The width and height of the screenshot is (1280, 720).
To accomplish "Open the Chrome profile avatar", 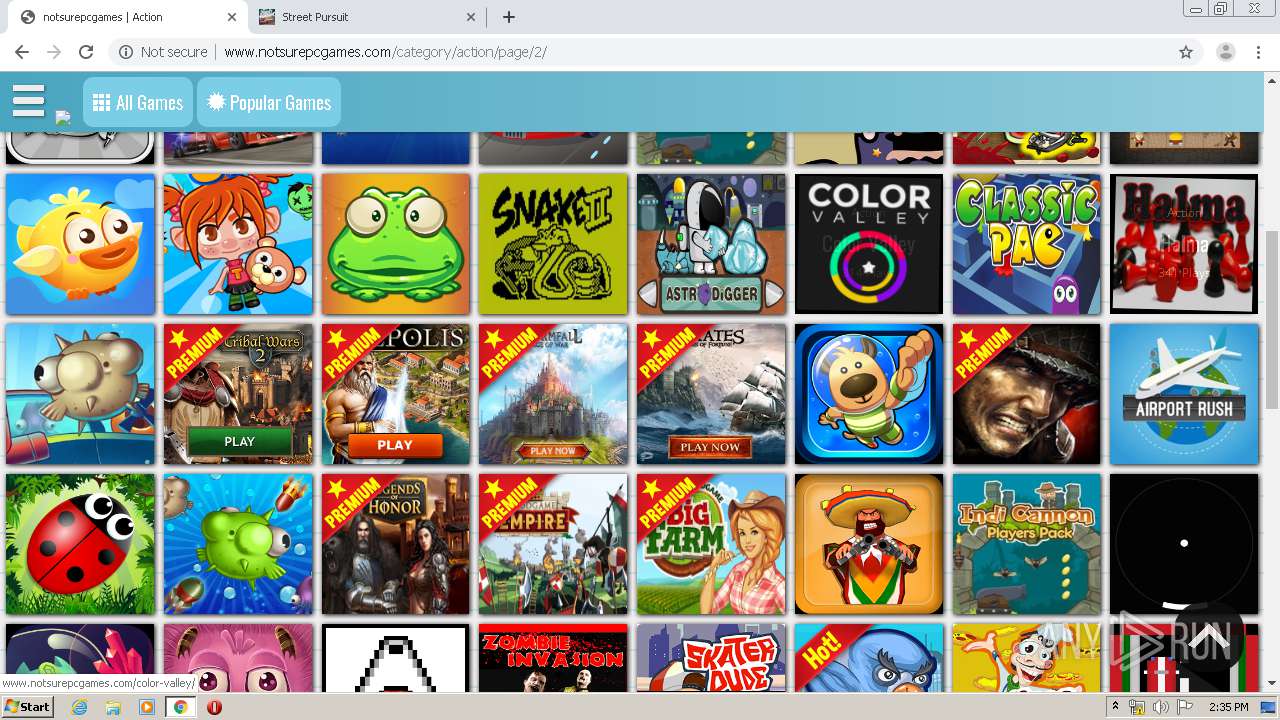I will 1226,52.
